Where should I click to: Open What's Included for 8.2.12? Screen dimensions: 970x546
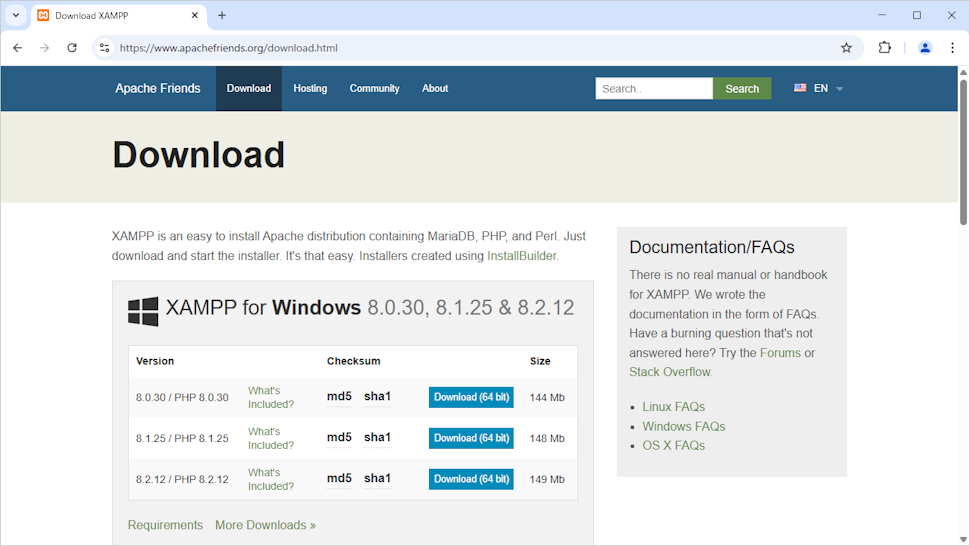point(271,479)
